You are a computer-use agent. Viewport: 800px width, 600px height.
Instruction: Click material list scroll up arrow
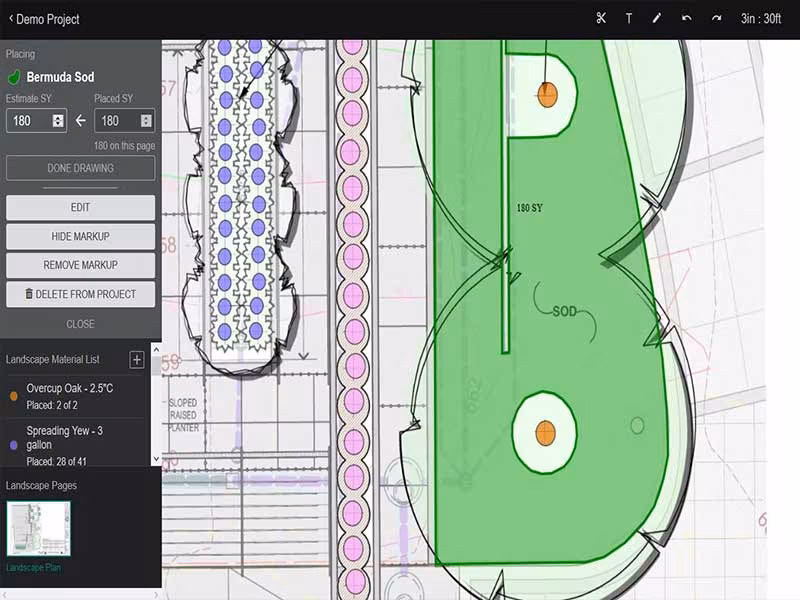pyautogui.click(x=156, y=349)
